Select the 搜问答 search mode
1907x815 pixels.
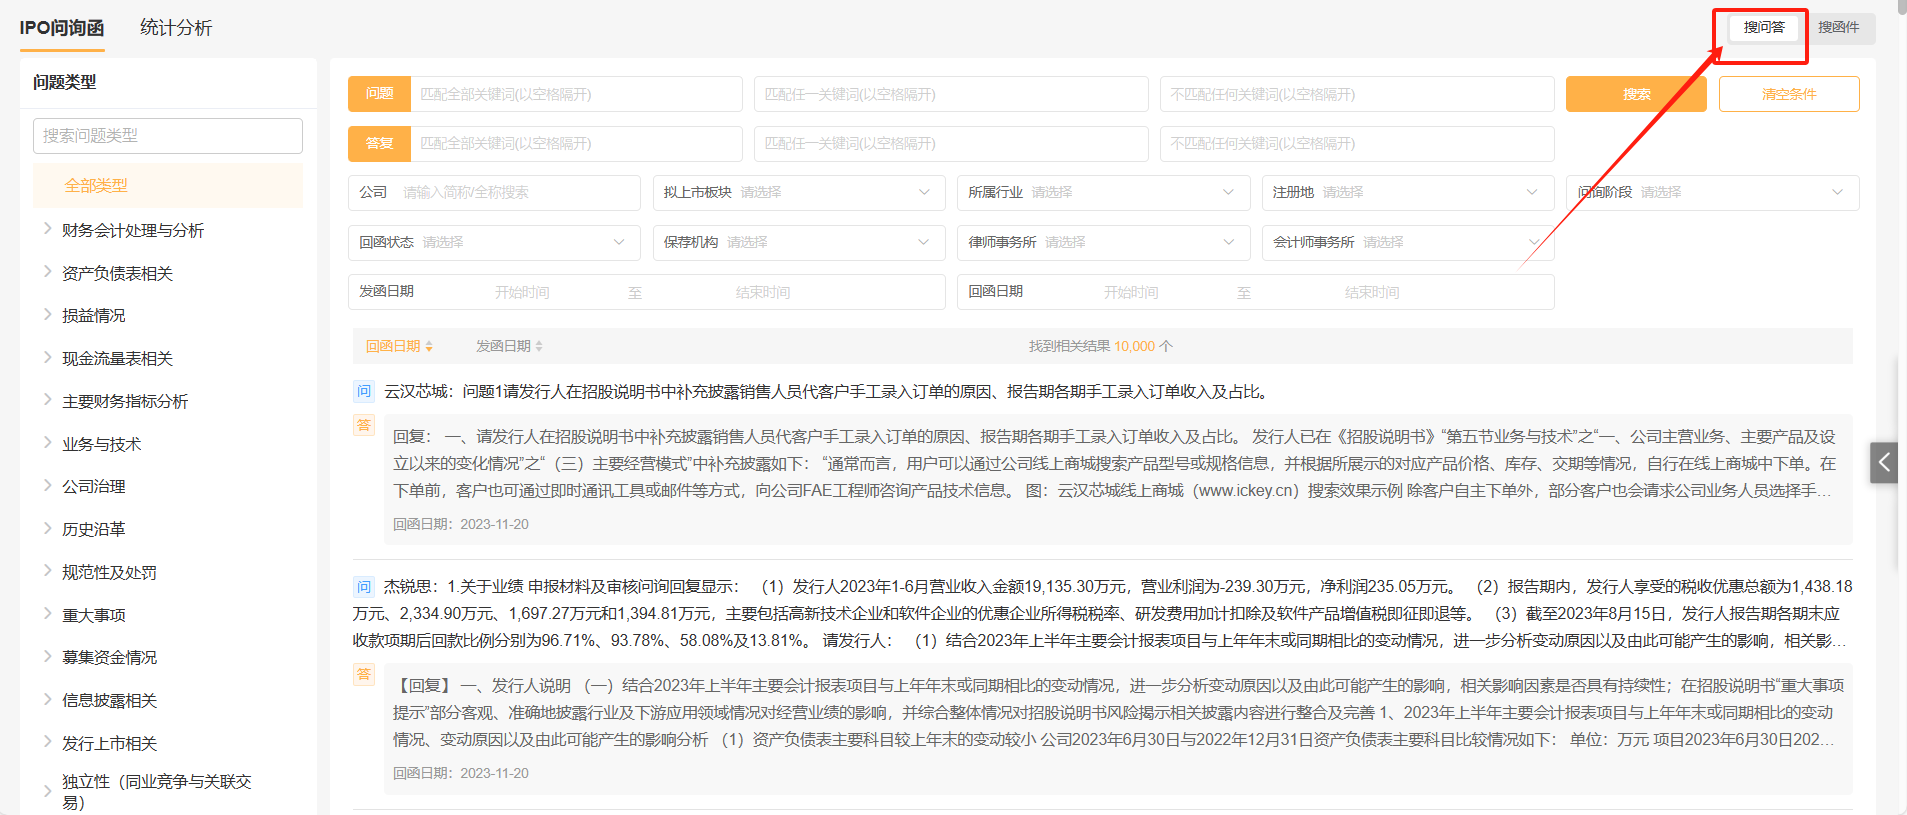(1764, 27)
